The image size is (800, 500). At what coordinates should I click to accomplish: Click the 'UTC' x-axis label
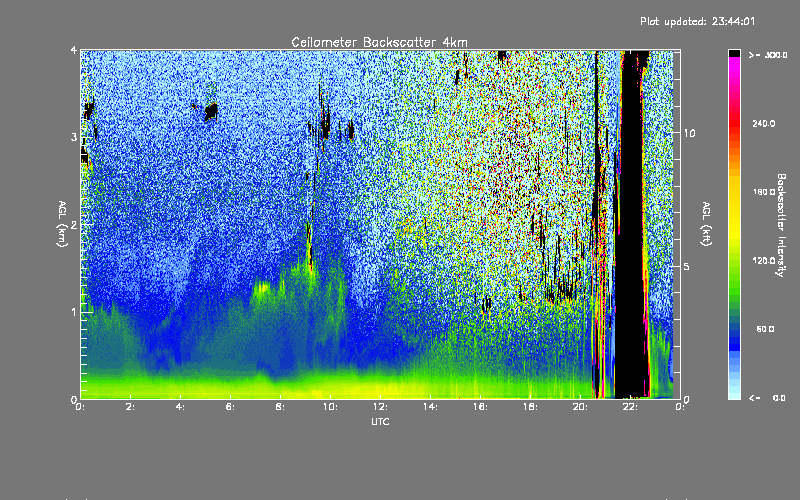(380, 421)
